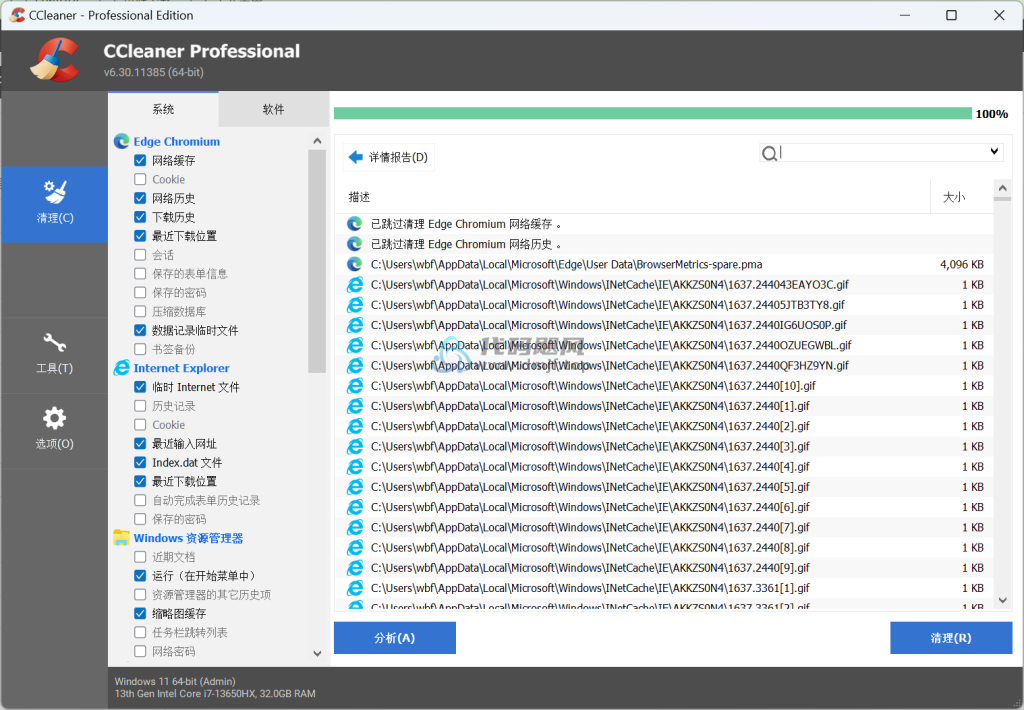Sort results by 大小 column header
Viewport: 1024px width, 710px height.
coord(962,197)
